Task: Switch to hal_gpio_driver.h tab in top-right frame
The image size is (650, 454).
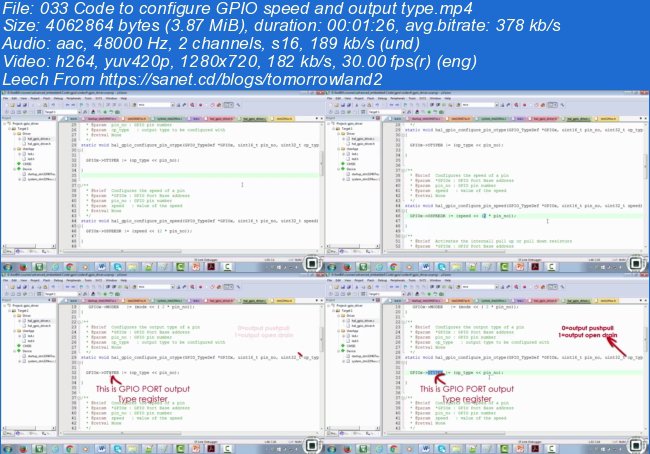Action: 545,119
